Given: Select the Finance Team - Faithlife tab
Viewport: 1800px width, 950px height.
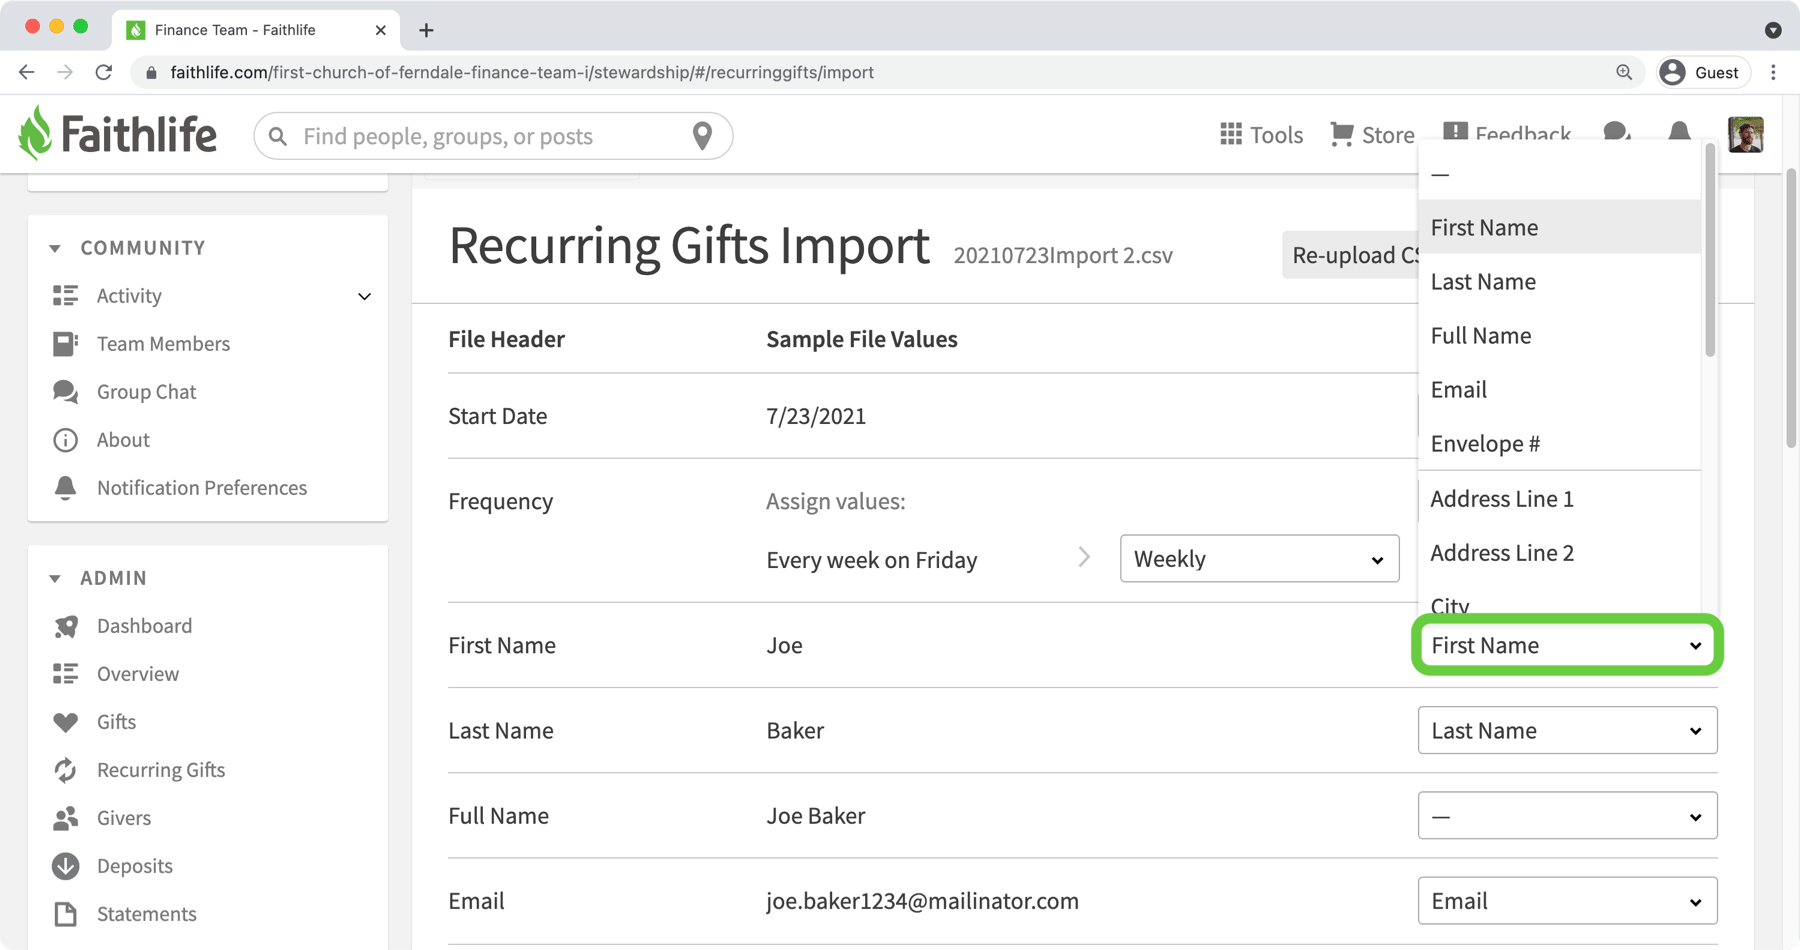Looking at the screenshot, I should pos(256,30).
